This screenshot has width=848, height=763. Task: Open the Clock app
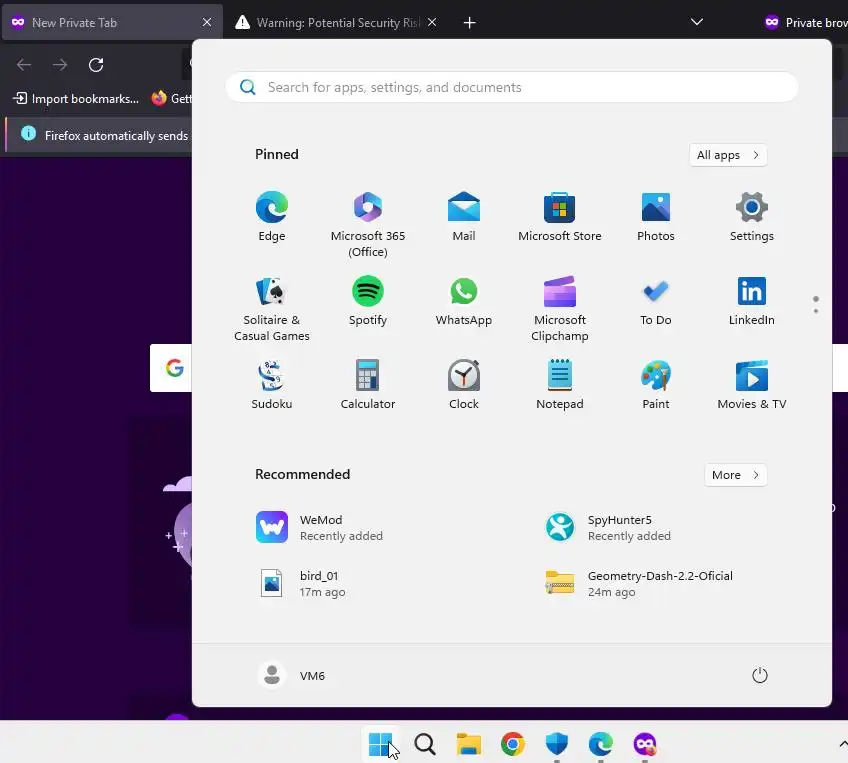463,384
